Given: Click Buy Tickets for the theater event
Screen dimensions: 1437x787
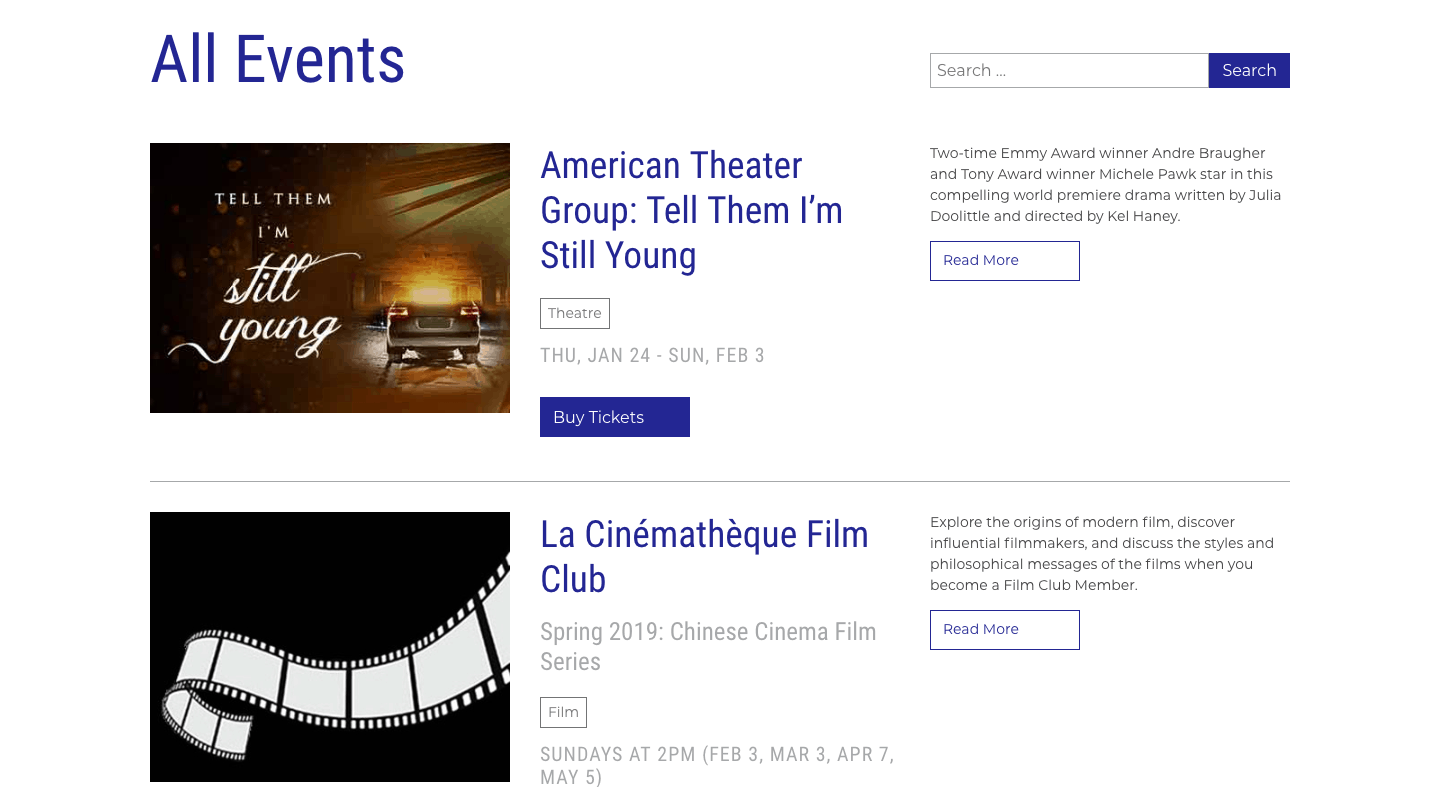Looking at the screenshot, I should [615, 417].
